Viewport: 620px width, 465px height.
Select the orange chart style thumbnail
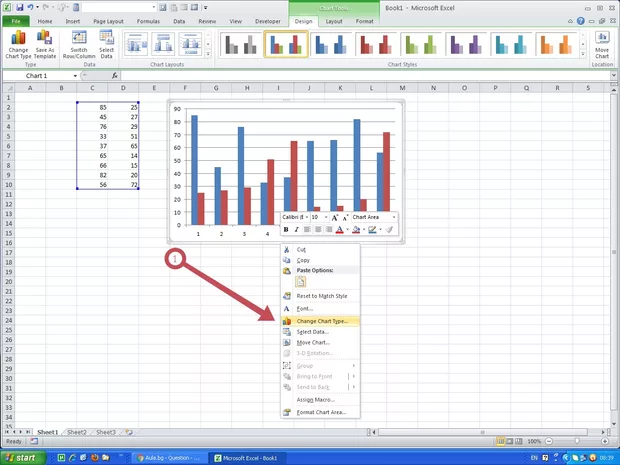[x=556, y=44]
